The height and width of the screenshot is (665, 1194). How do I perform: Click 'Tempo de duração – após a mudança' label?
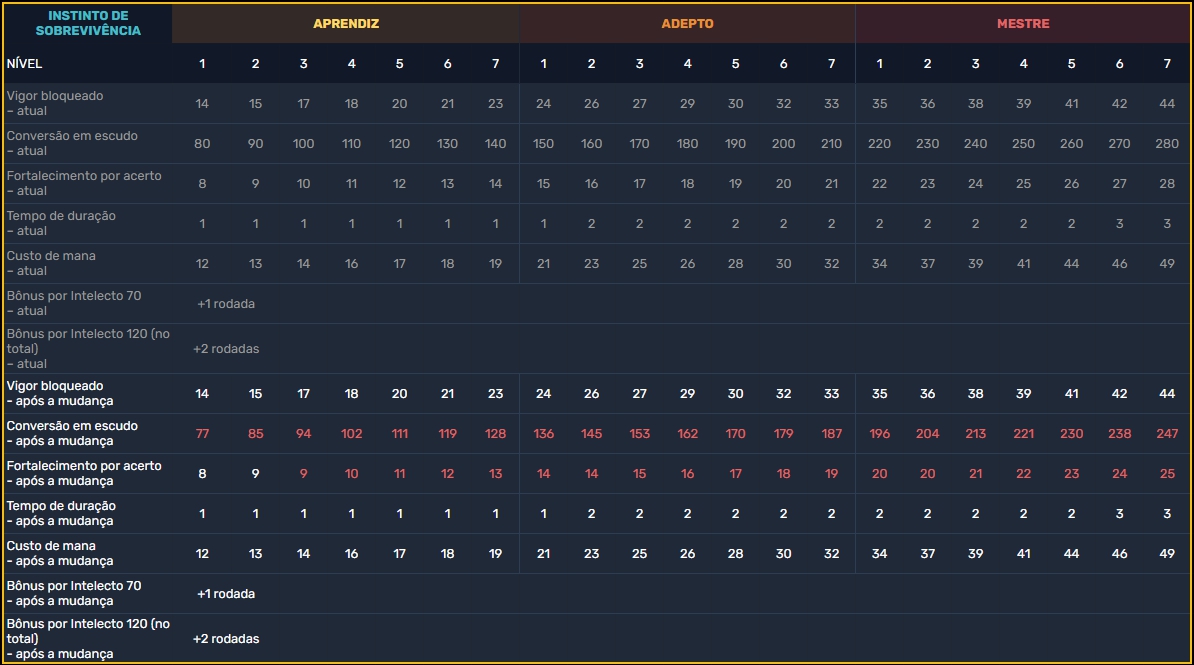click(61, 513)
